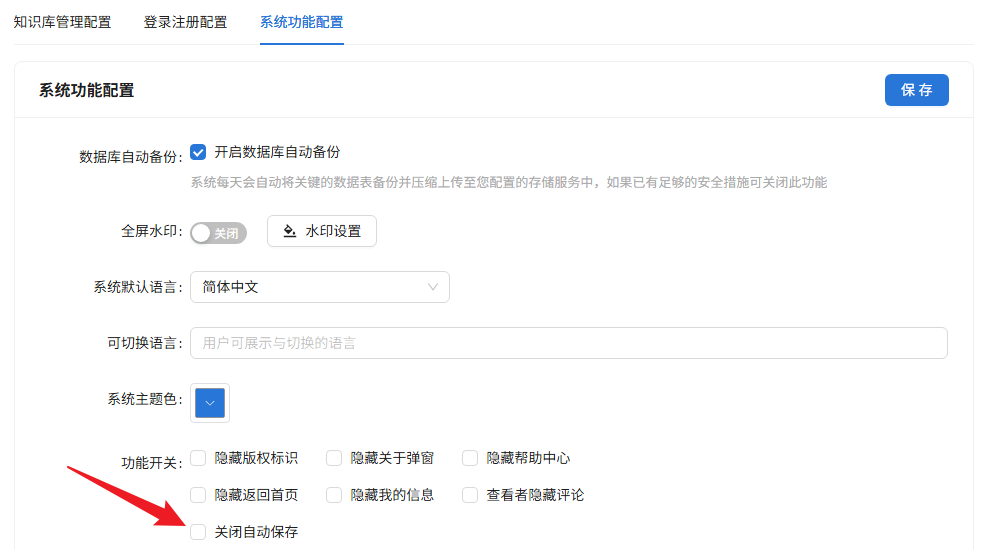989x550 pixels.
Task: Click the chevron arrow in 简体中文 select
Action: coord(433,287)
